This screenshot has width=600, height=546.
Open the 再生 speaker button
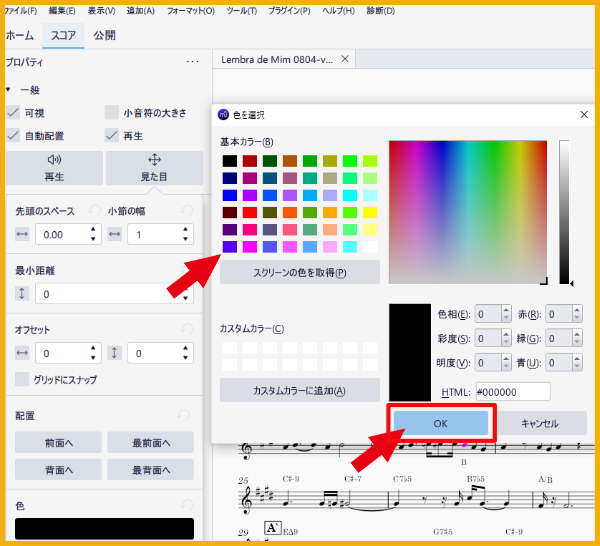(x=54, y=168)
